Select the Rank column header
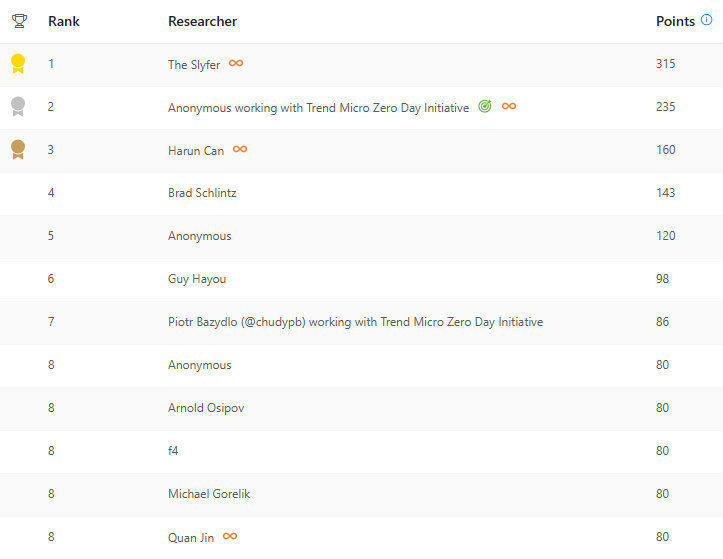The width and height of the screenshot is (723, 559). tap(64, 21)
